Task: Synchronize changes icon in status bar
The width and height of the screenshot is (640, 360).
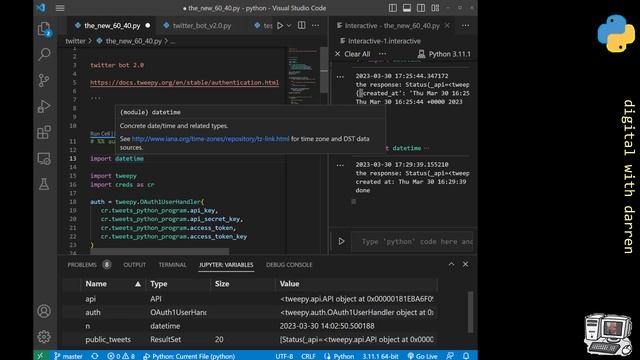Action: (x=95, y=356)
